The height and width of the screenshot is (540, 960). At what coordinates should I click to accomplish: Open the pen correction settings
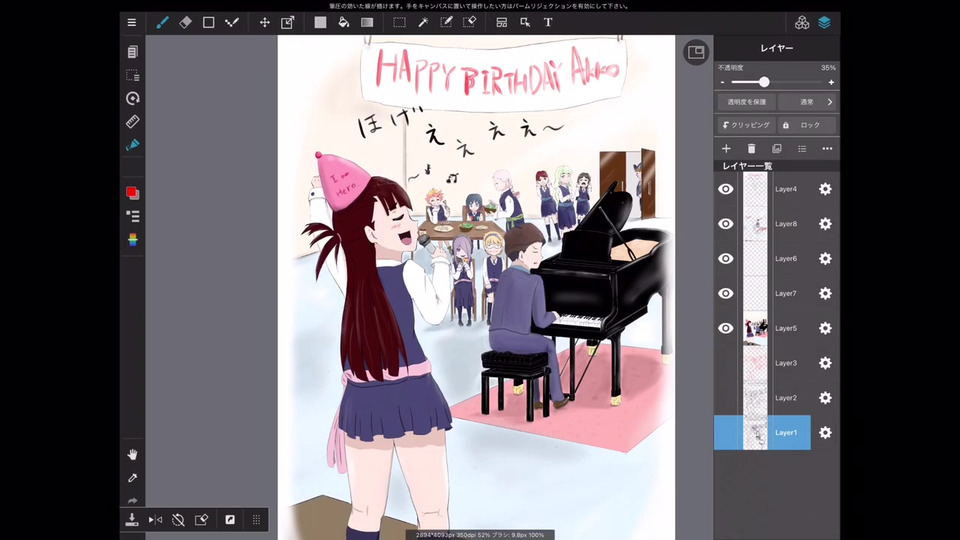click(x=132, y=144)
